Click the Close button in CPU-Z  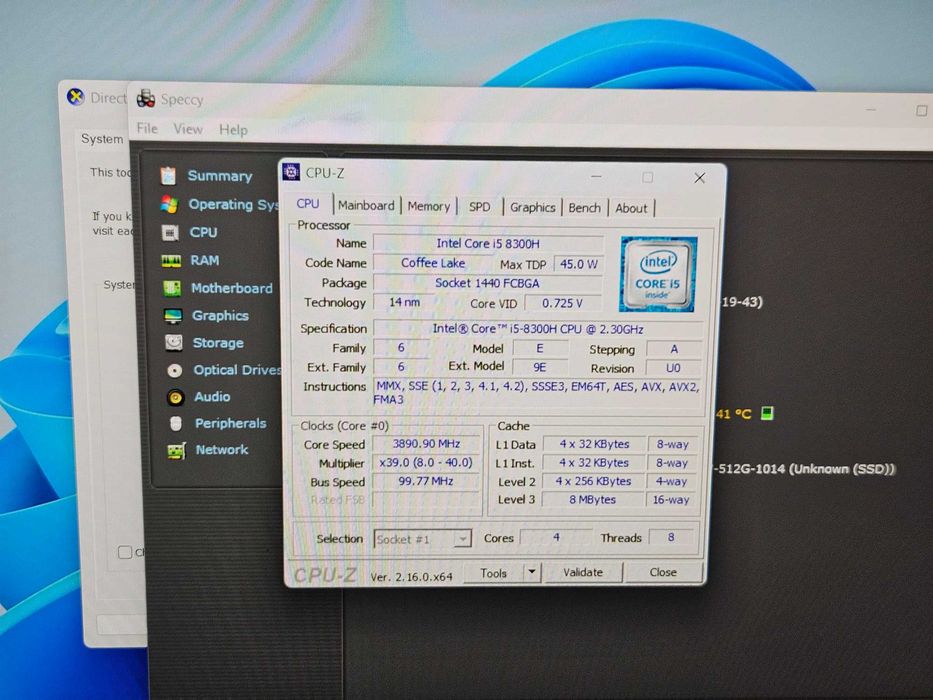pos(663,572)
